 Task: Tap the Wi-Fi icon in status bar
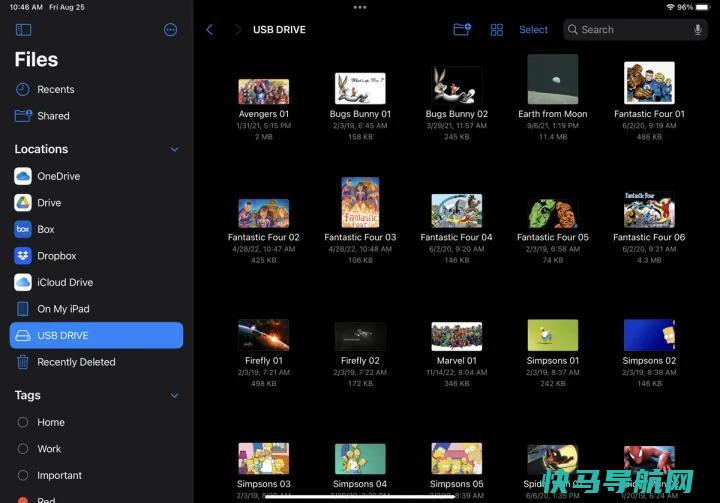(670, 7)
